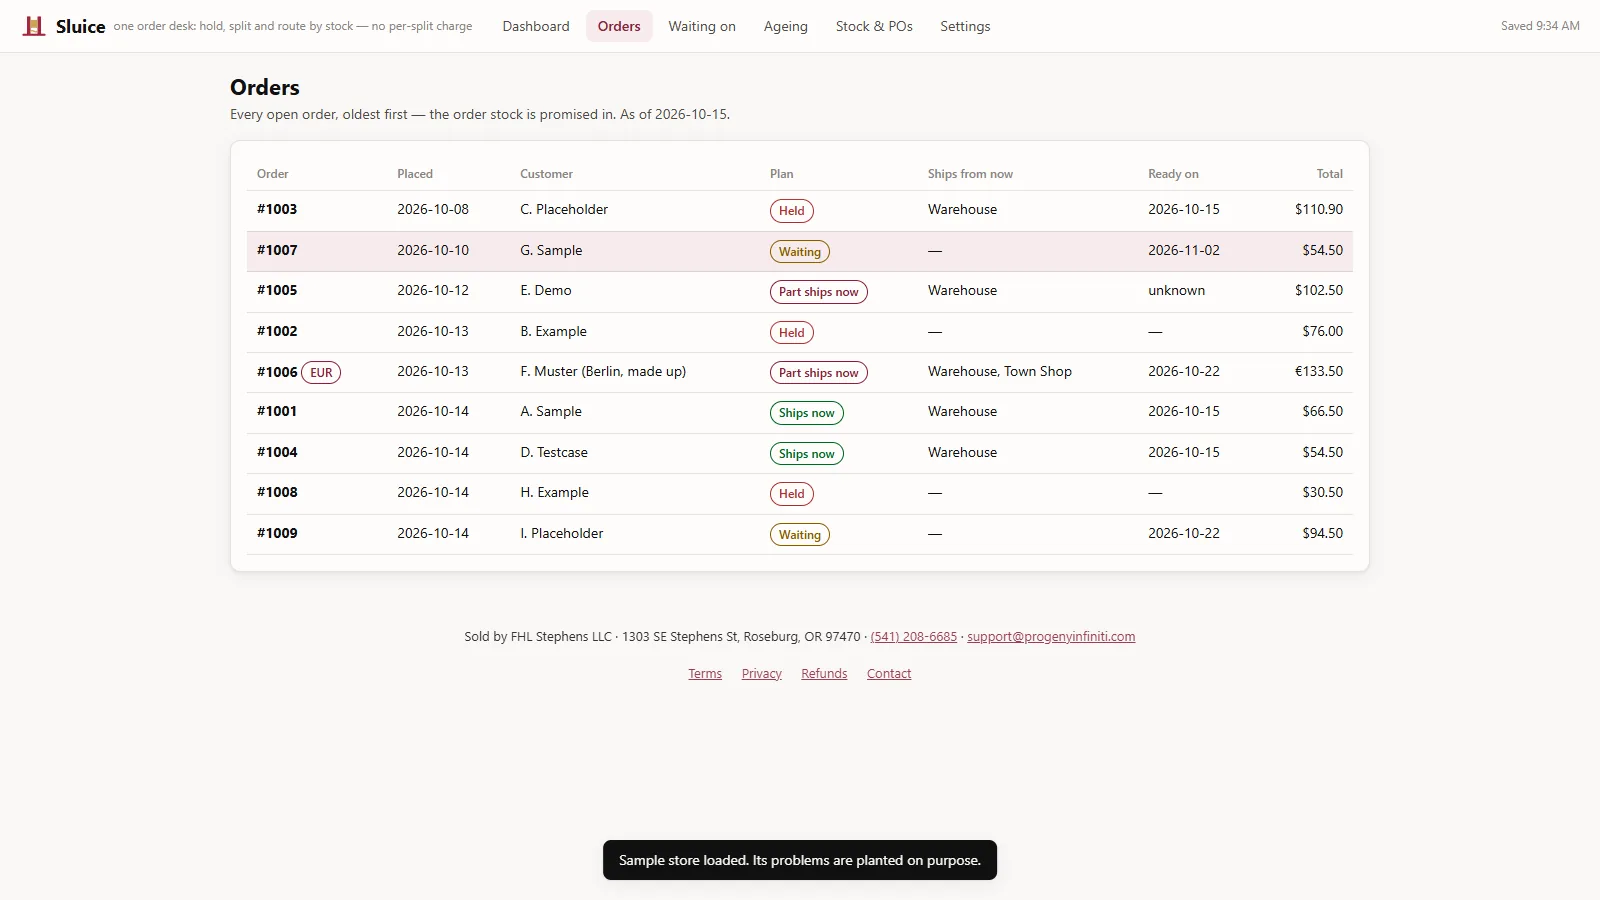Click the unknown ready date for #1005
1600x900 pixels.
[x=1177, y=290]
